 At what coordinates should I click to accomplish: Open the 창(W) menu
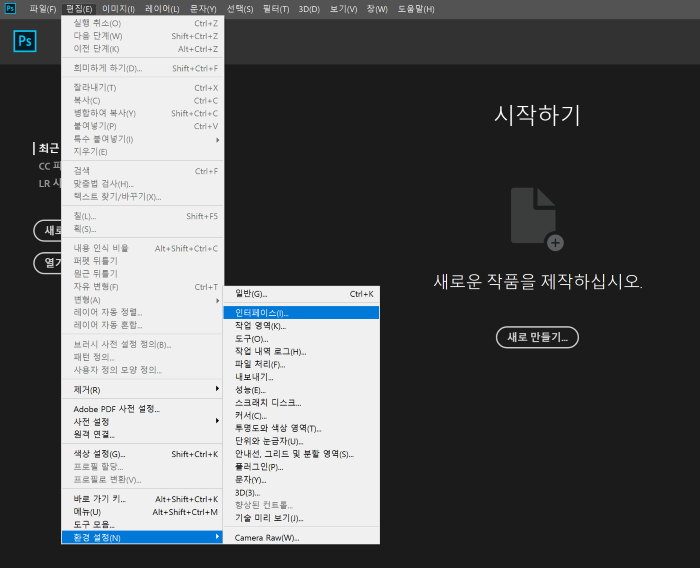point(377,9)
